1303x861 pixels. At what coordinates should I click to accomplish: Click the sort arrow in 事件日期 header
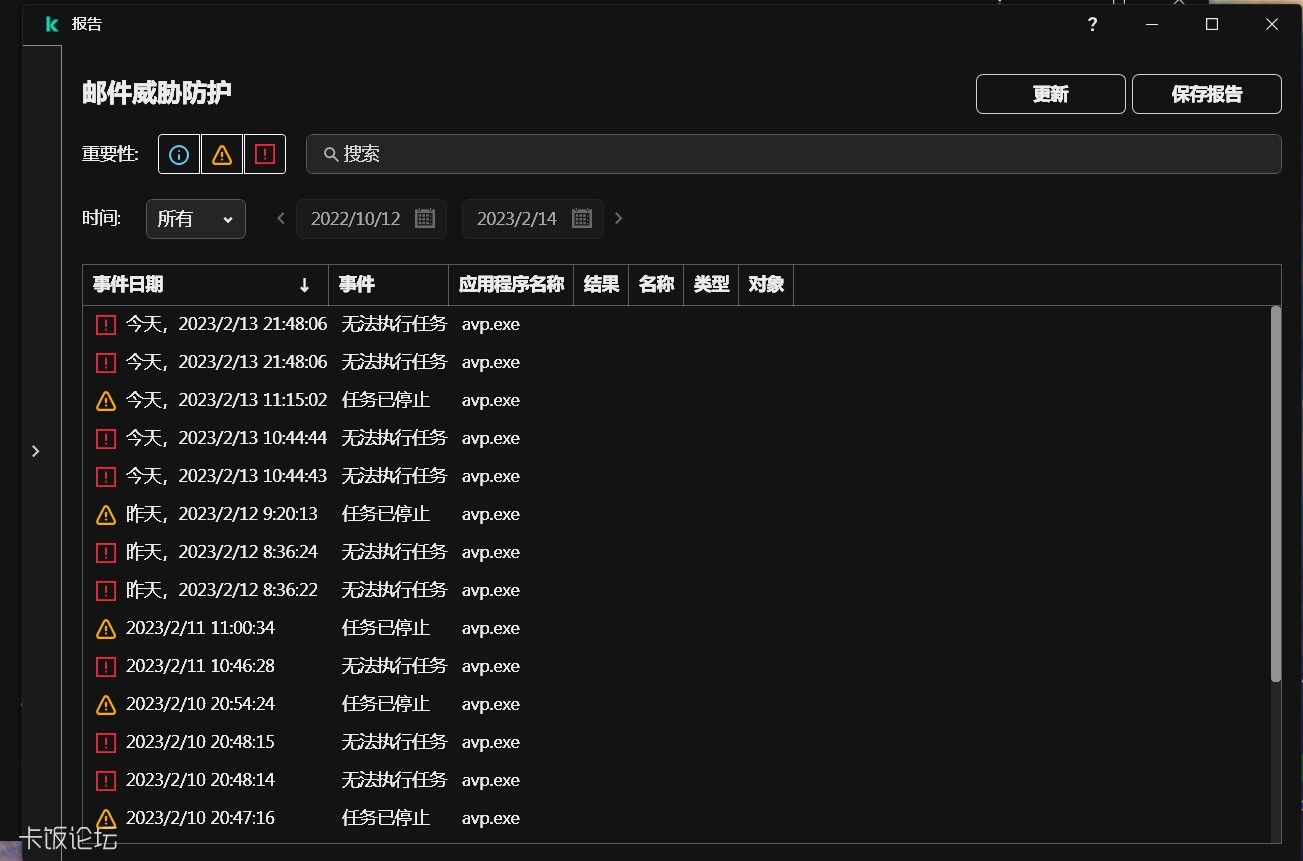(305, 285)
